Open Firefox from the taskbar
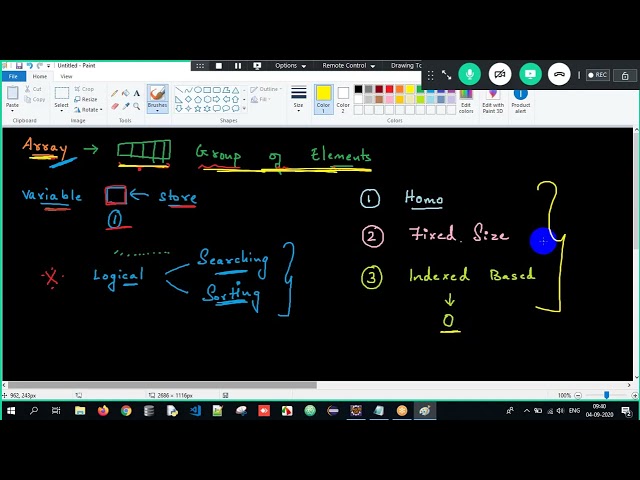The height and width of the screenshot is (480, 640). tap(103, 411)
